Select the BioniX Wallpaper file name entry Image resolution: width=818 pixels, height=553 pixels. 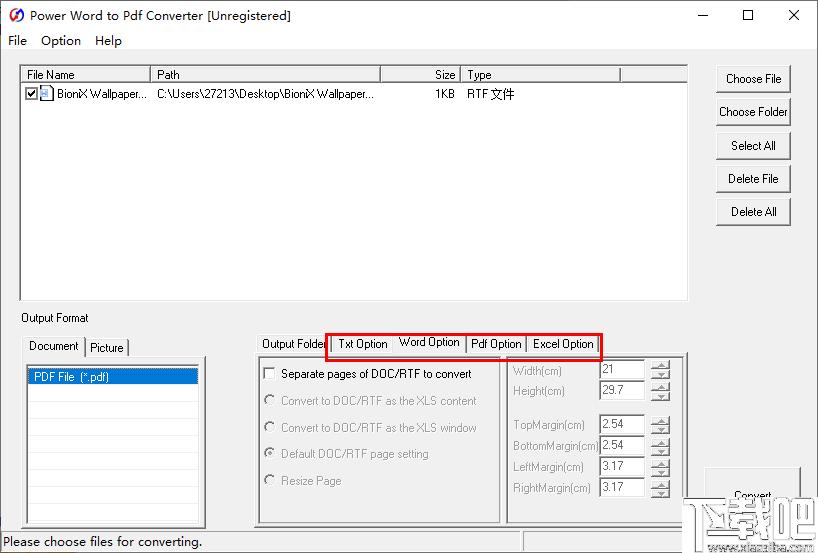tap(102, 94)
